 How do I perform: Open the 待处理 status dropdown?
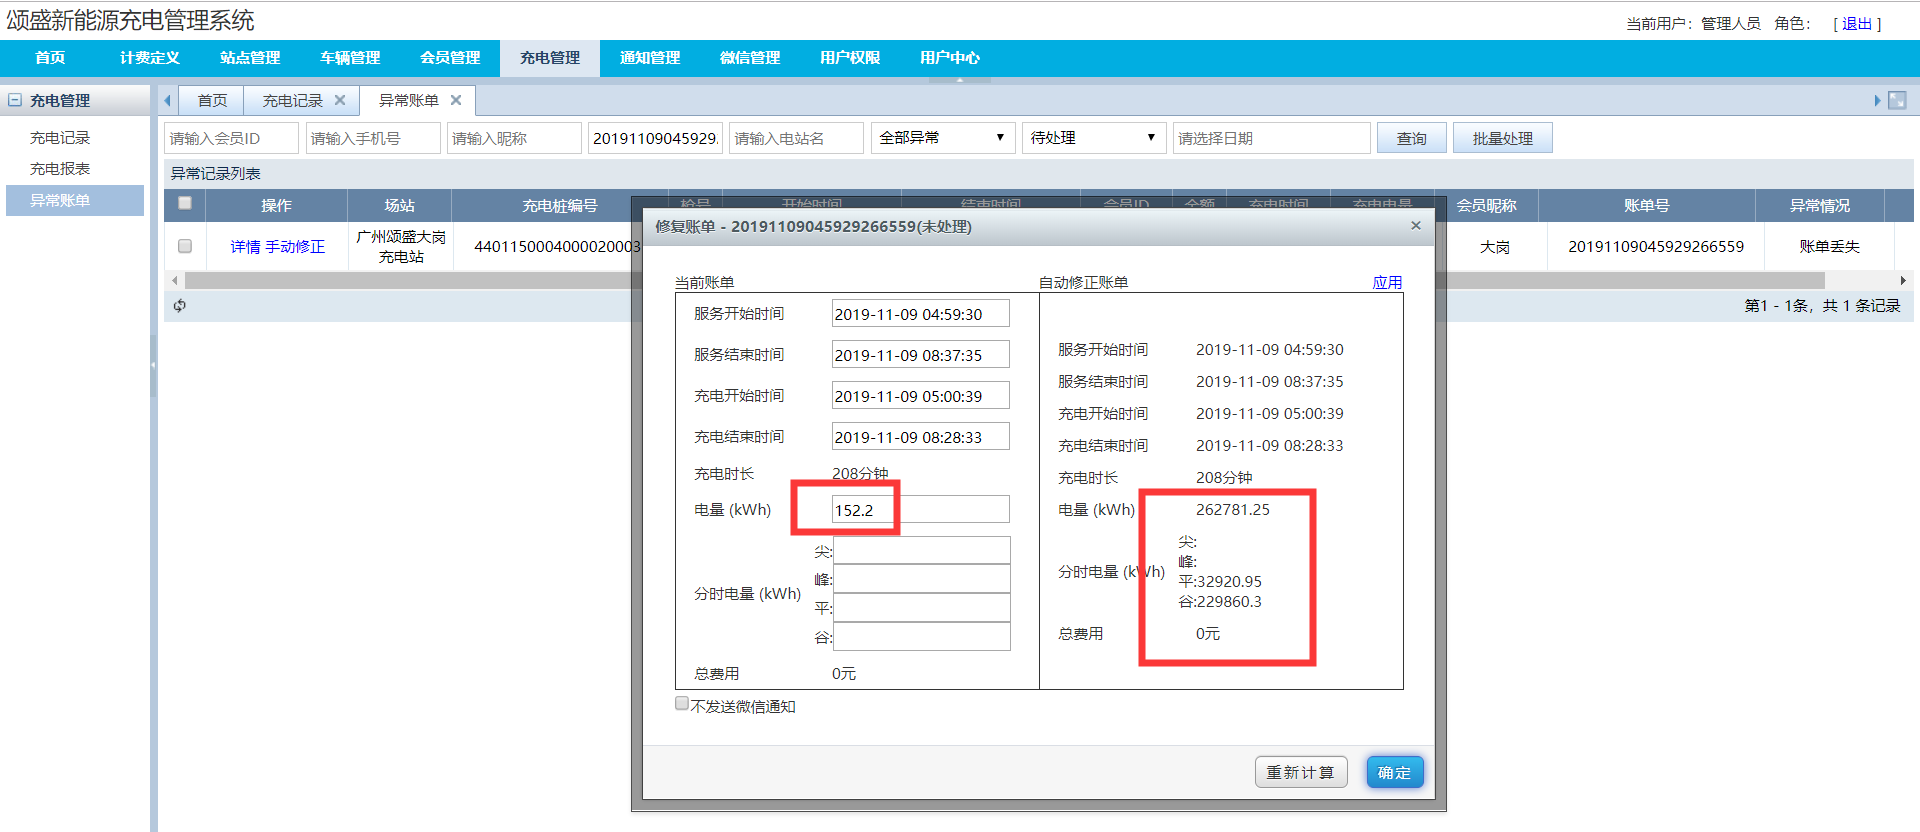point(1094,138)
